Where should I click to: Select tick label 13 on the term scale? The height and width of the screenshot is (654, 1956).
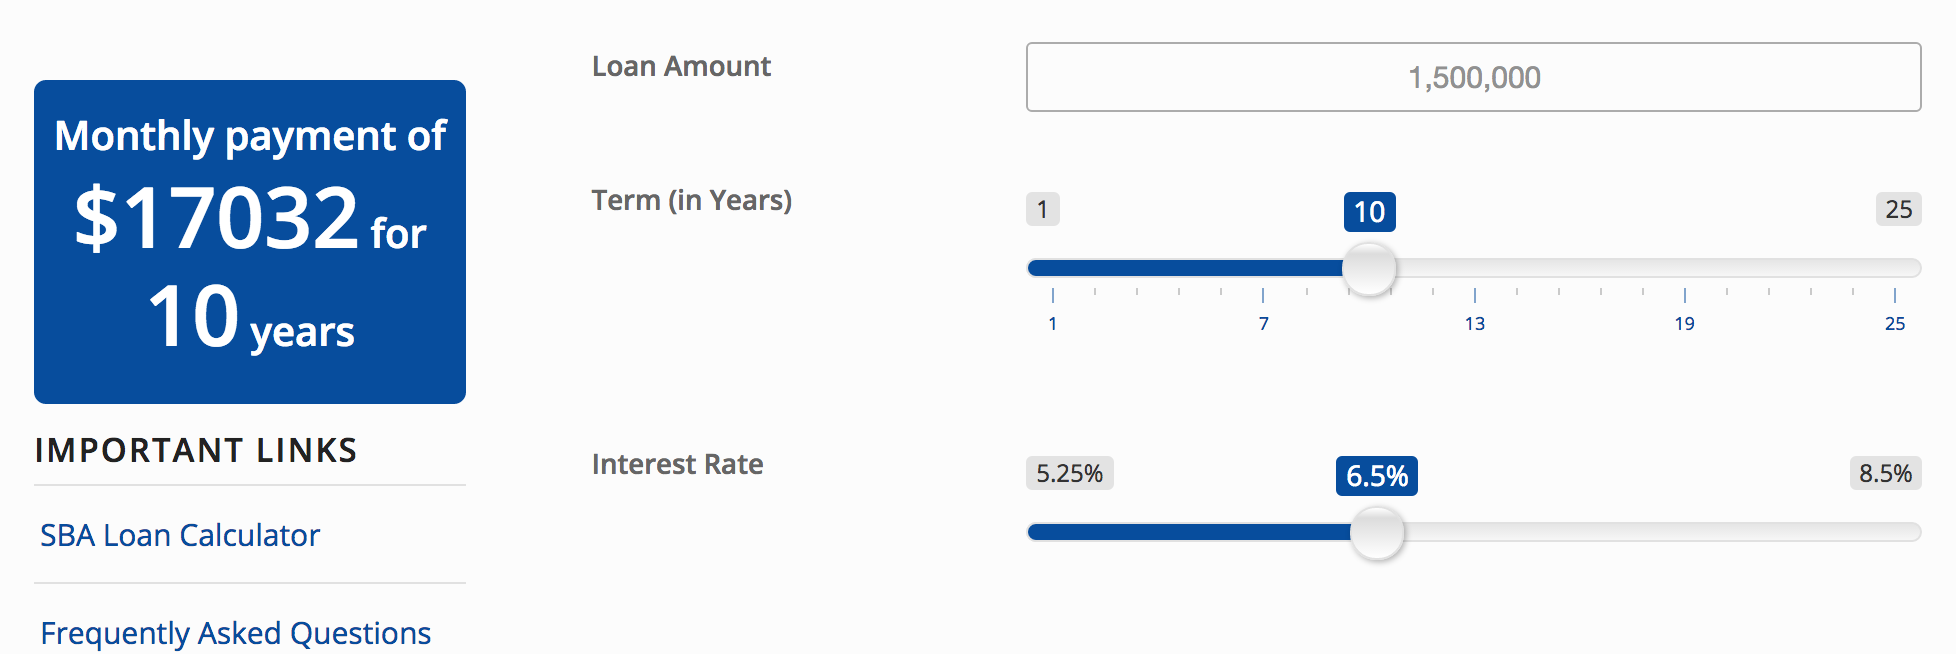coord(1474,323)
